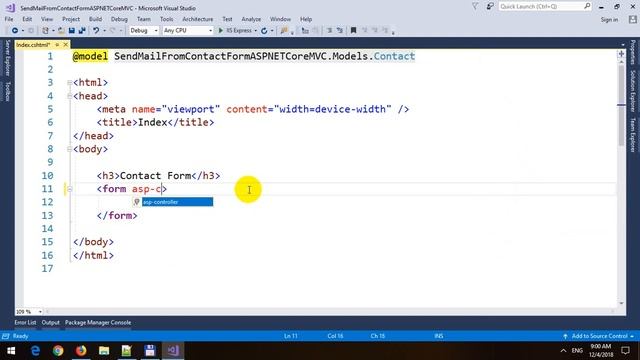Click the comment out selection icon
This screenshot has height=360, width=640.
(x=329, y=31)
